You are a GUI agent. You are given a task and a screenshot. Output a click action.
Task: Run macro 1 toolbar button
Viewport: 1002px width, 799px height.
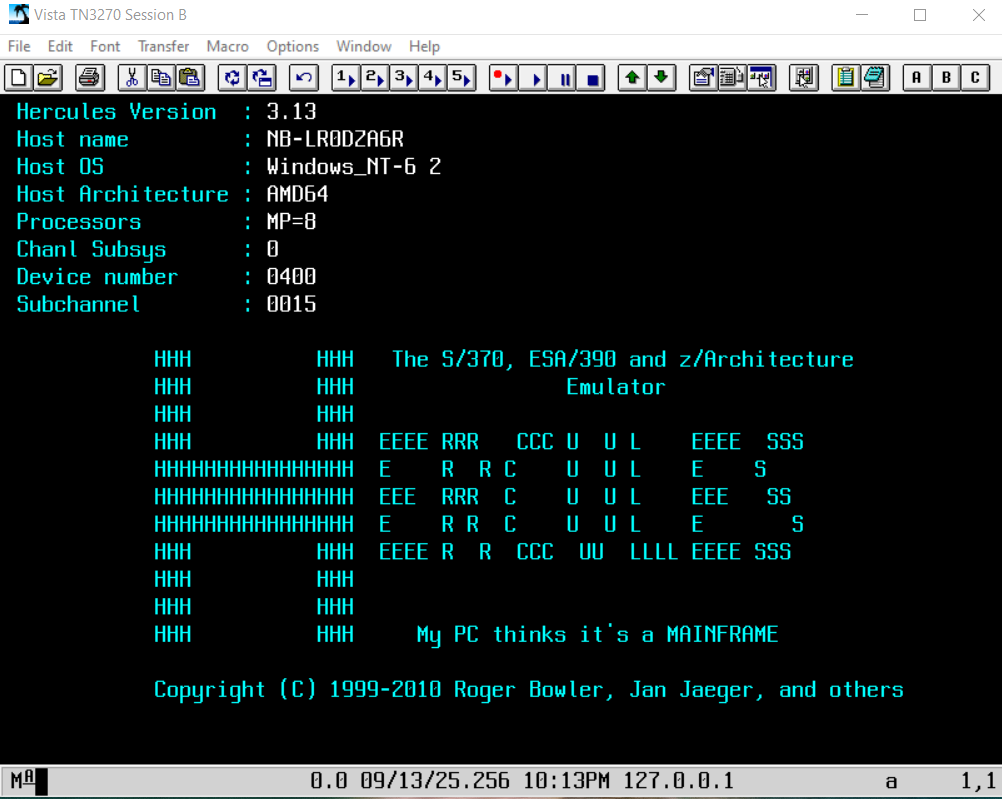pos(346,78)
